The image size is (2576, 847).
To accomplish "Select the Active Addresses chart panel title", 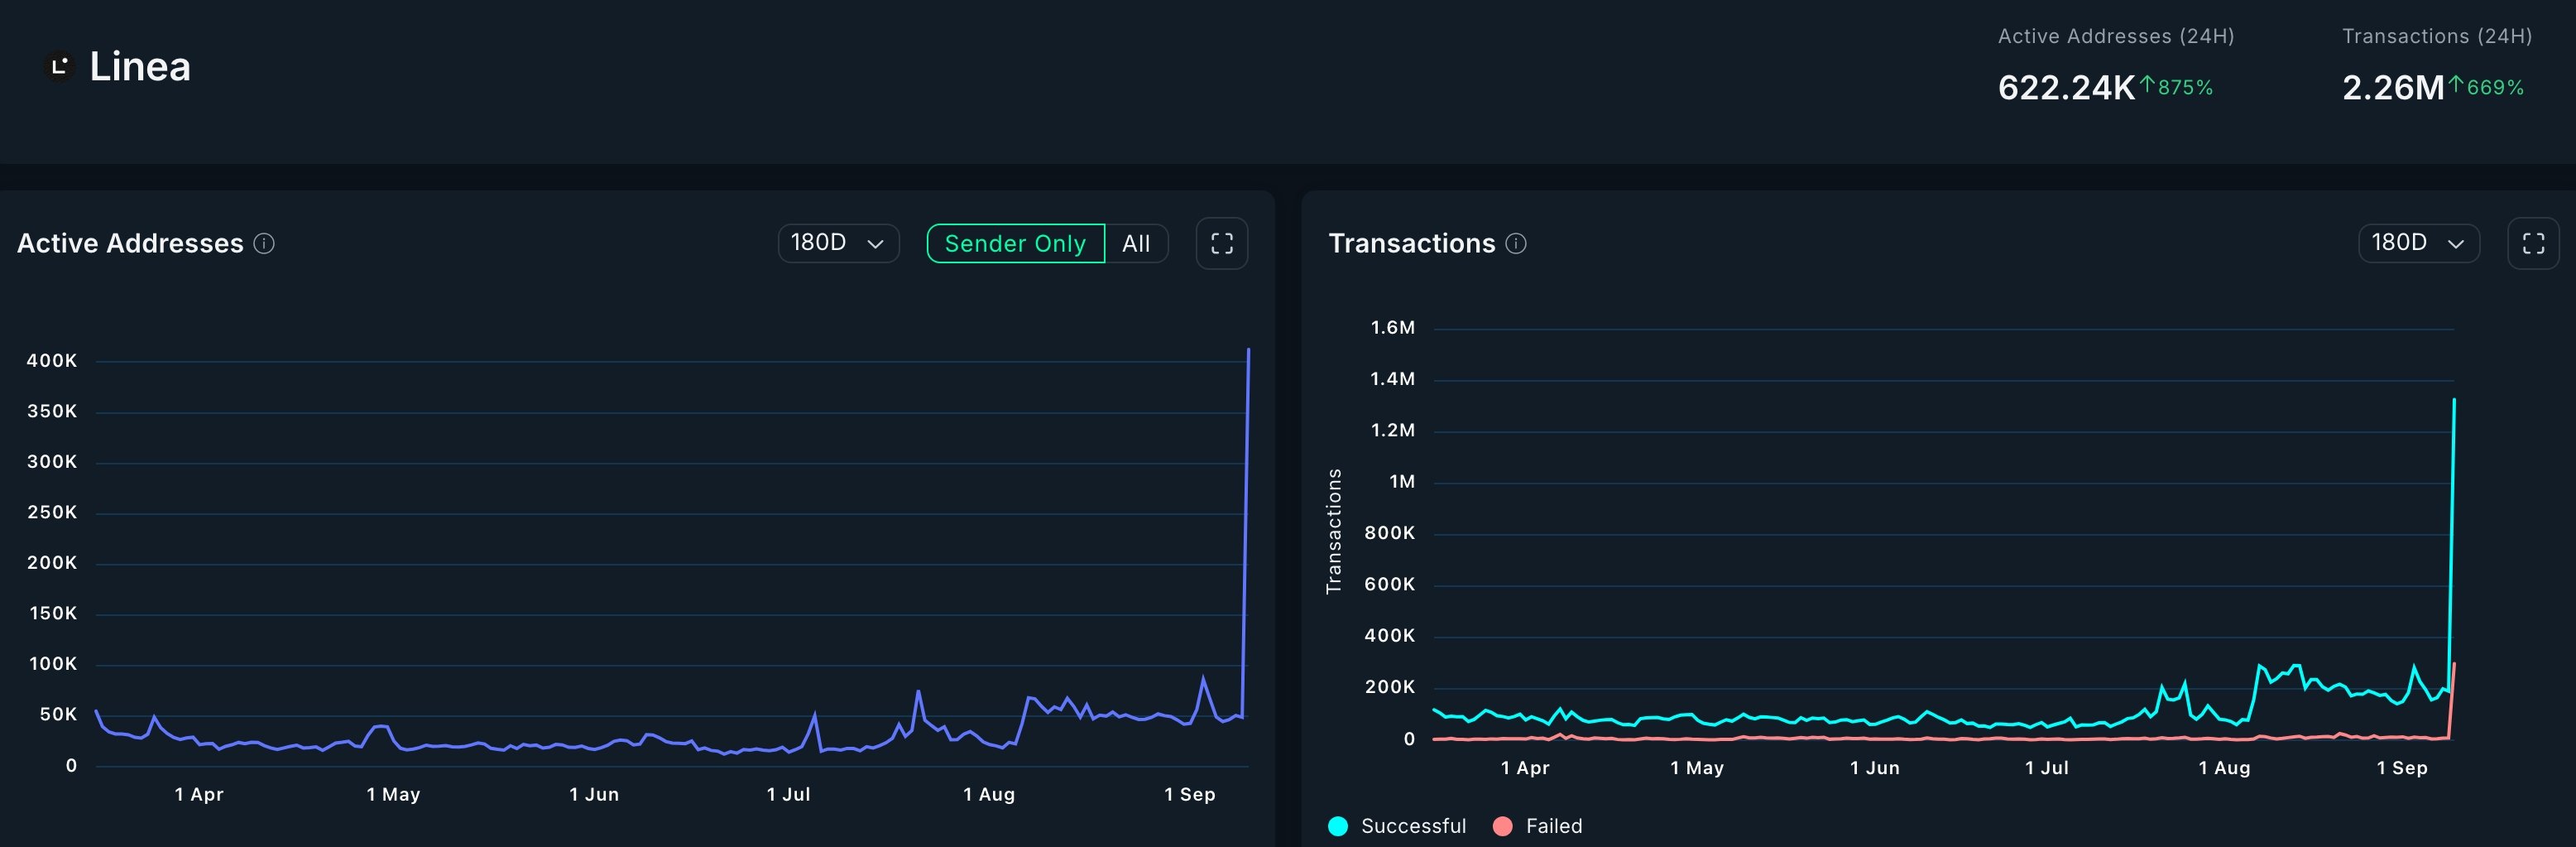I will tap(129, 243).
